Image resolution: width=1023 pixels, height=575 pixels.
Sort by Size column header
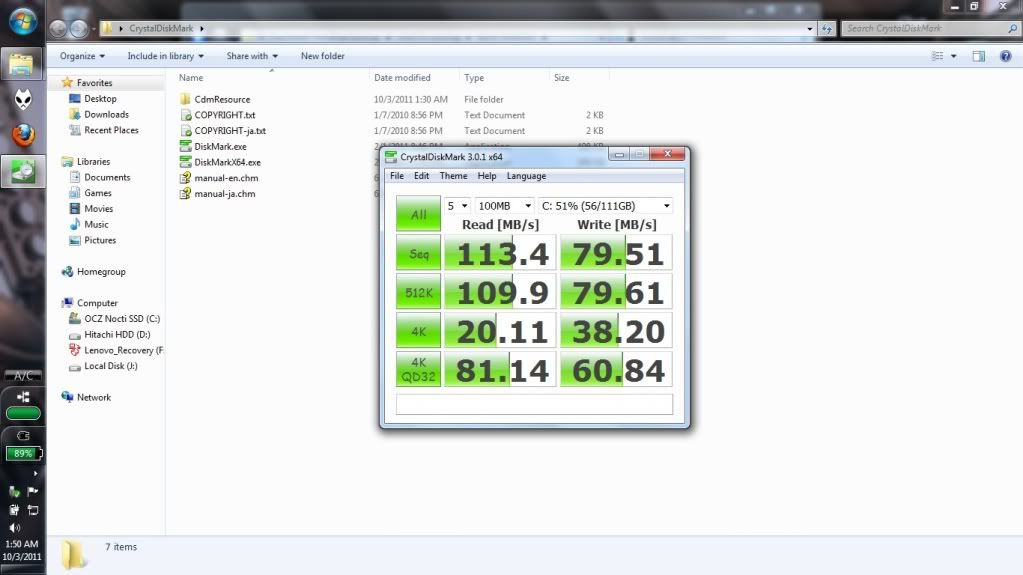[x=561, y=78]
